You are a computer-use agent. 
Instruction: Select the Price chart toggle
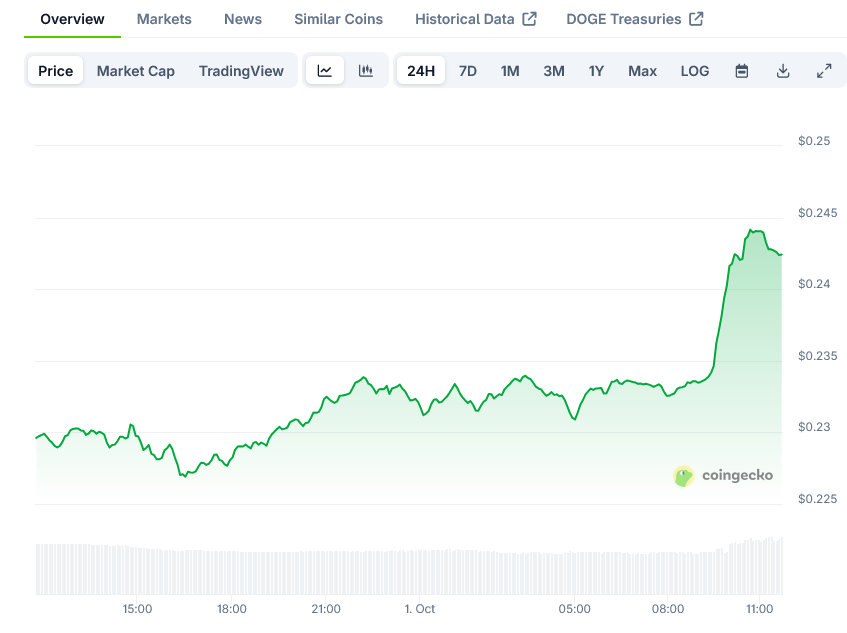point(56,71)
